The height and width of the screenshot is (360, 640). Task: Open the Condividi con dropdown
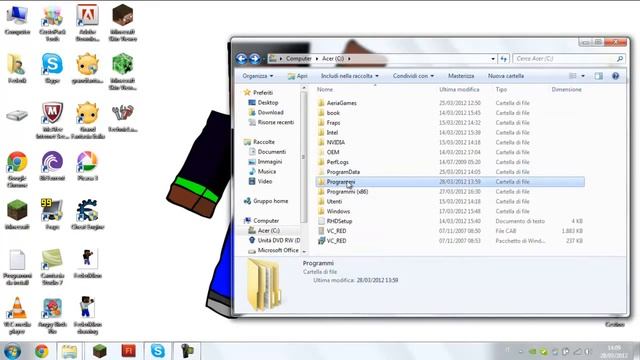coord(413,76)
